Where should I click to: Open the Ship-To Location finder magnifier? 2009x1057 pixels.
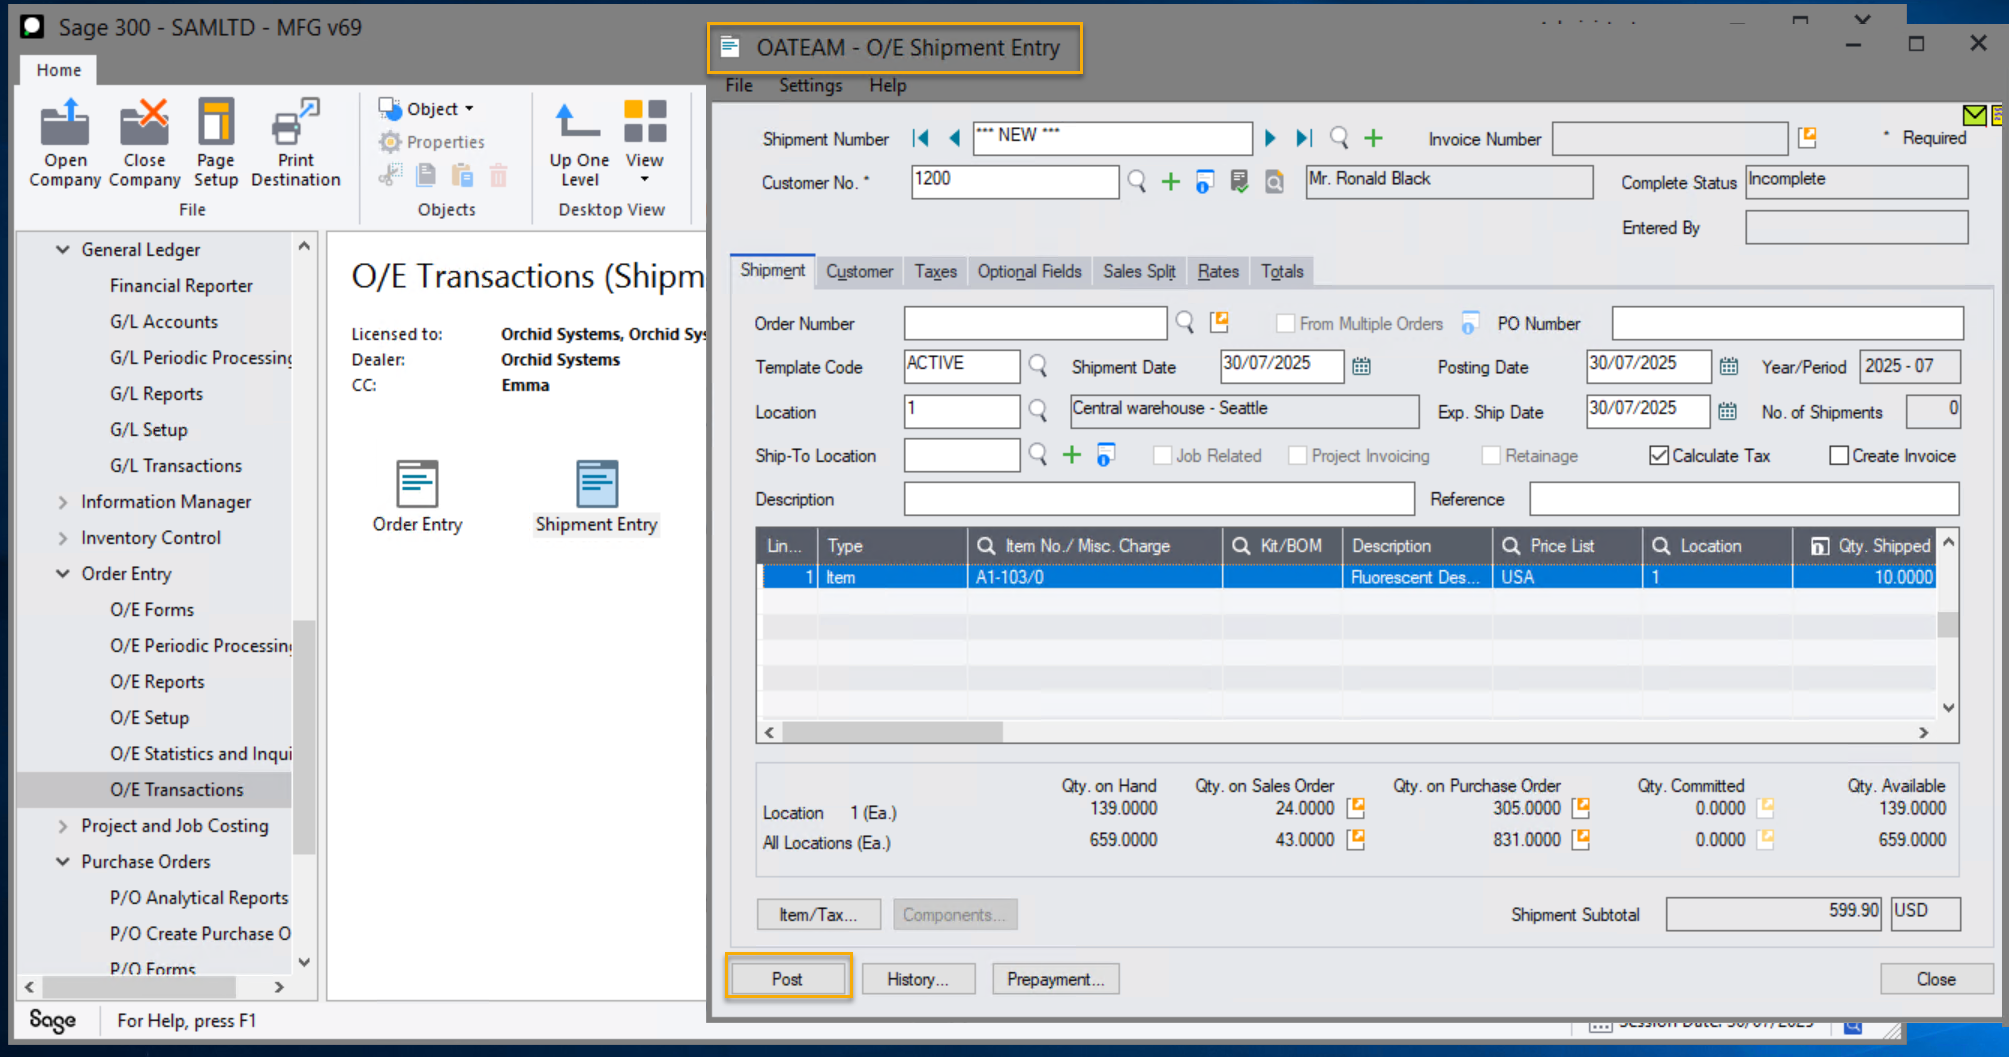pos(1038,455)
